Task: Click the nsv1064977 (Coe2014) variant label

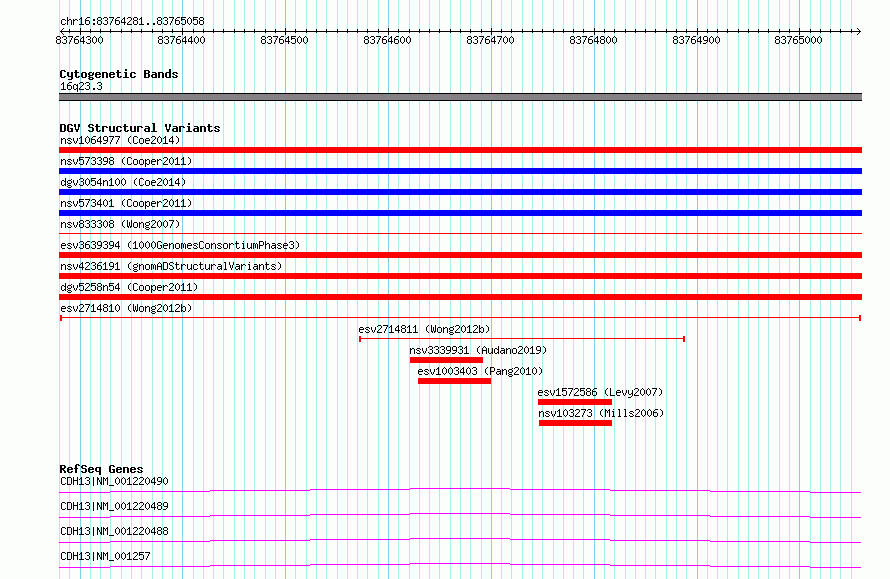Action: [120, 140]
